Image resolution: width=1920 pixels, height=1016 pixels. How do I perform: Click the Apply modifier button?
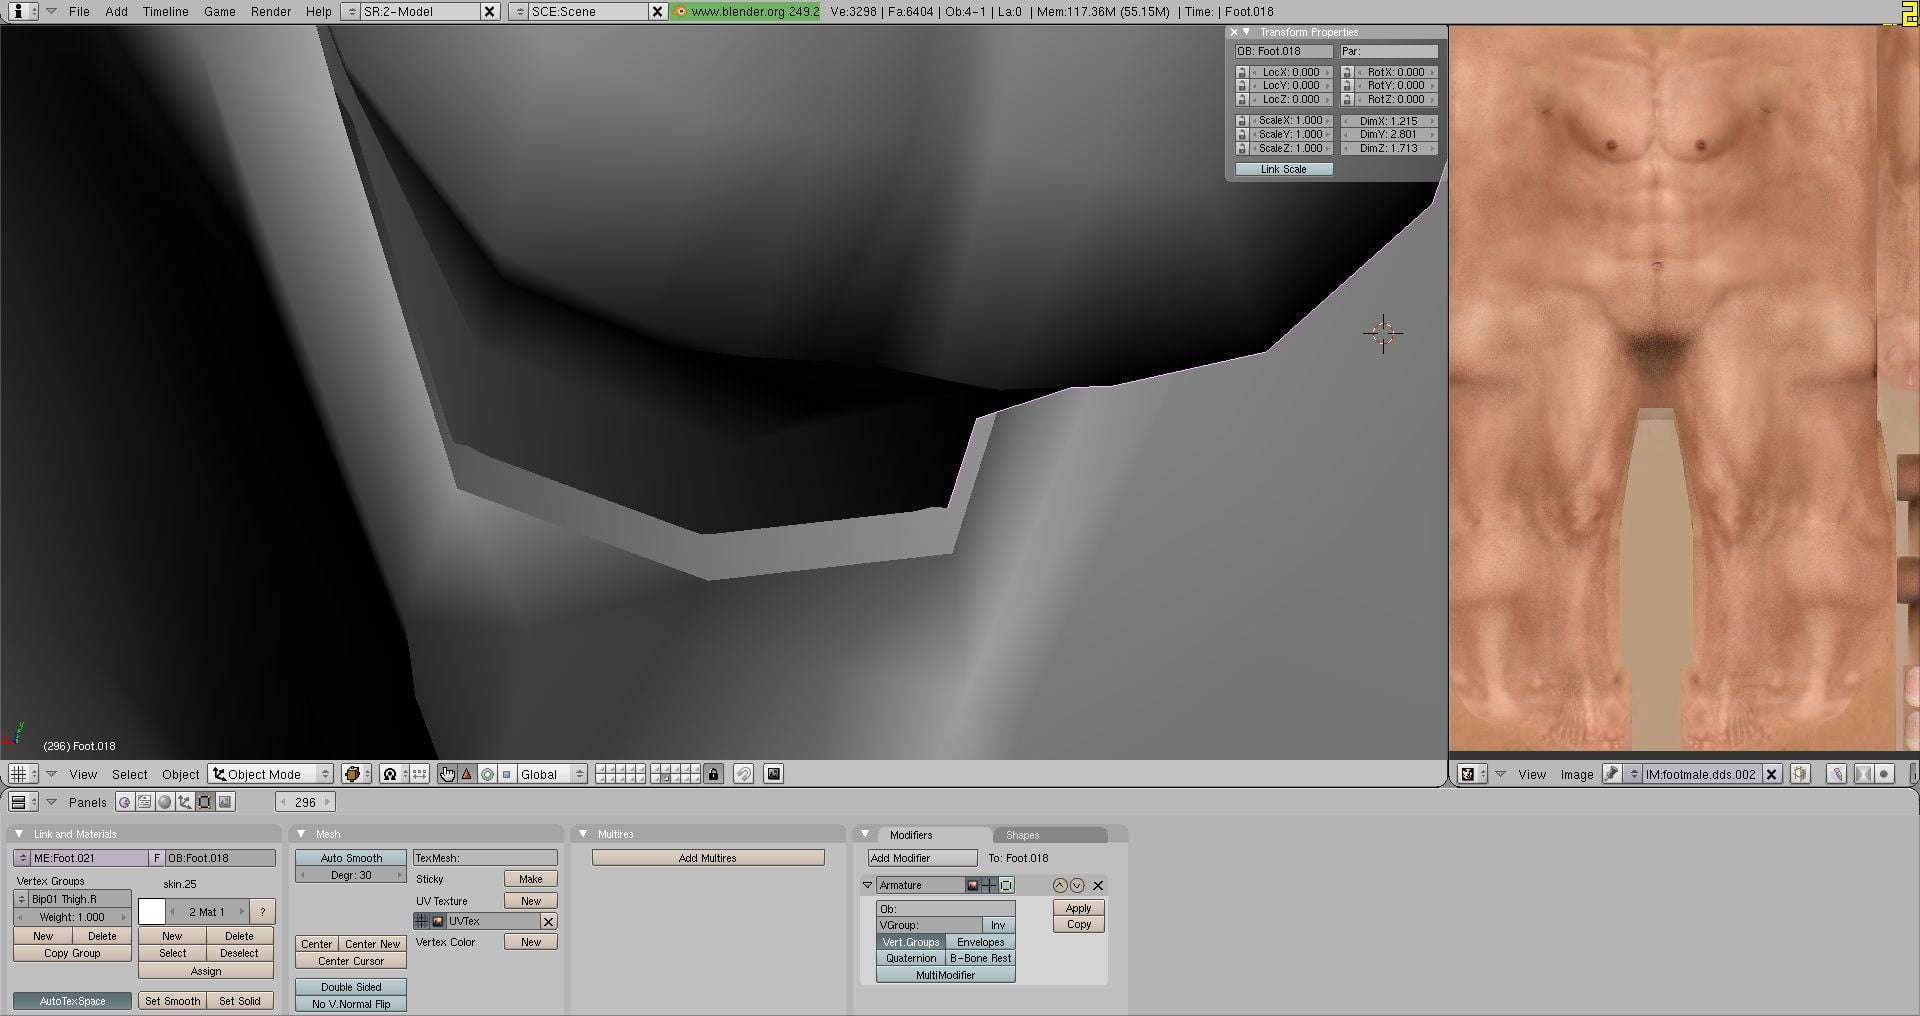(1079, 908)
